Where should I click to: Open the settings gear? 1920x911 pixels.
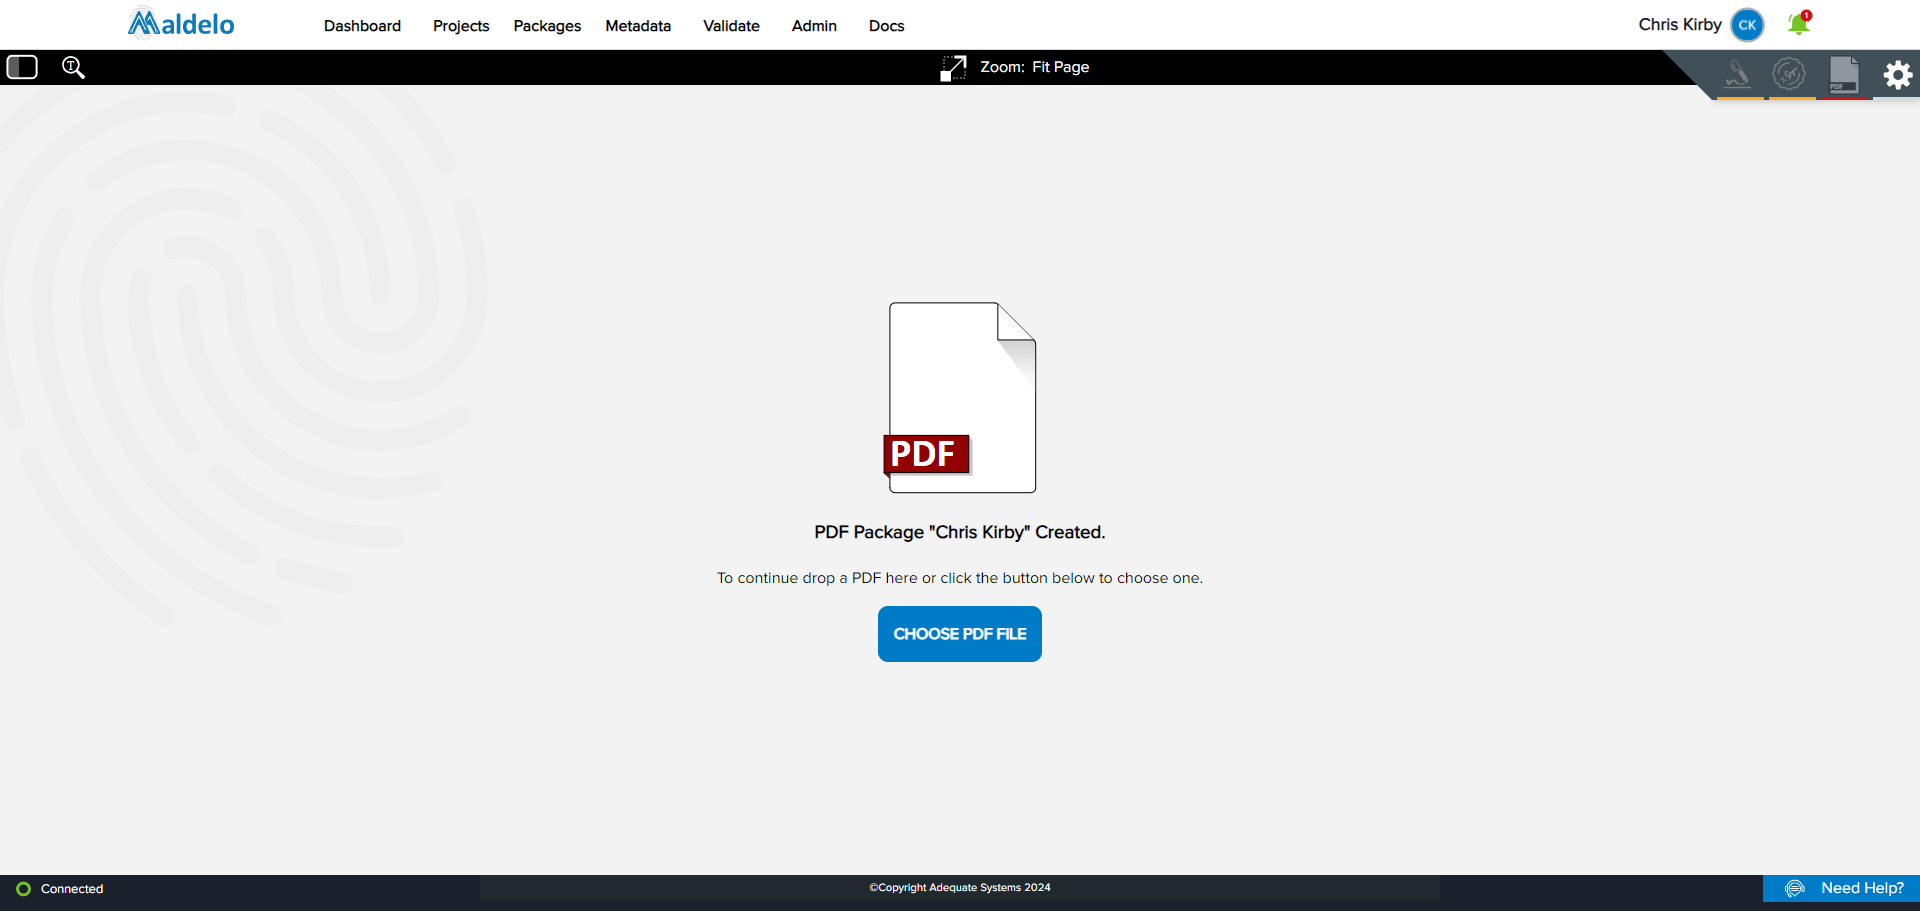[1897, 75]
